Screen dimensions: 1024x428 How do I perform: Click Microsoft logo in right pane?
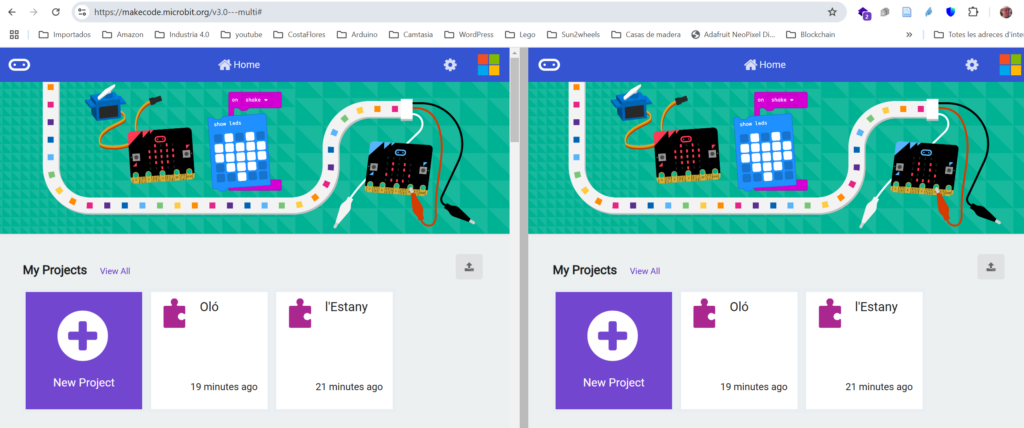1010,65
